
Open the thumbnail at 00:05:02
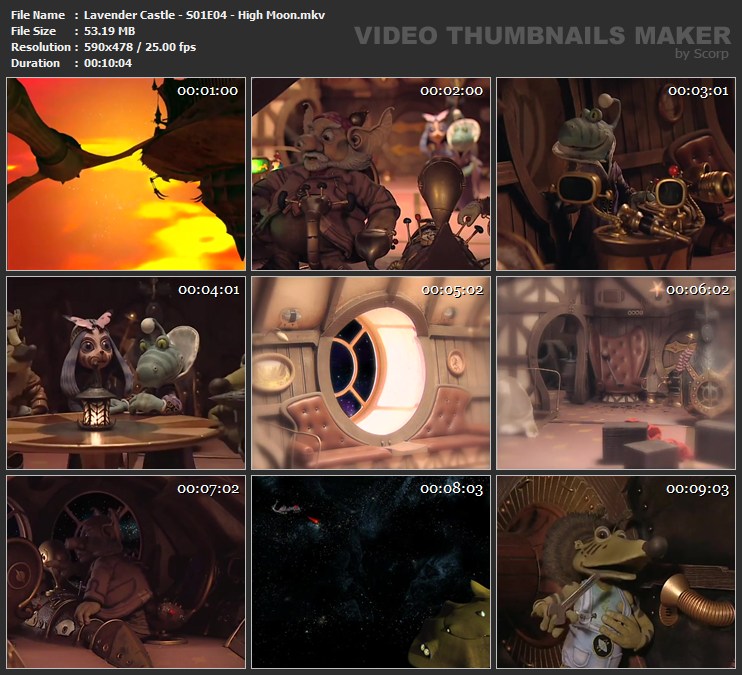pyautogui.click(x=371, y=373)
